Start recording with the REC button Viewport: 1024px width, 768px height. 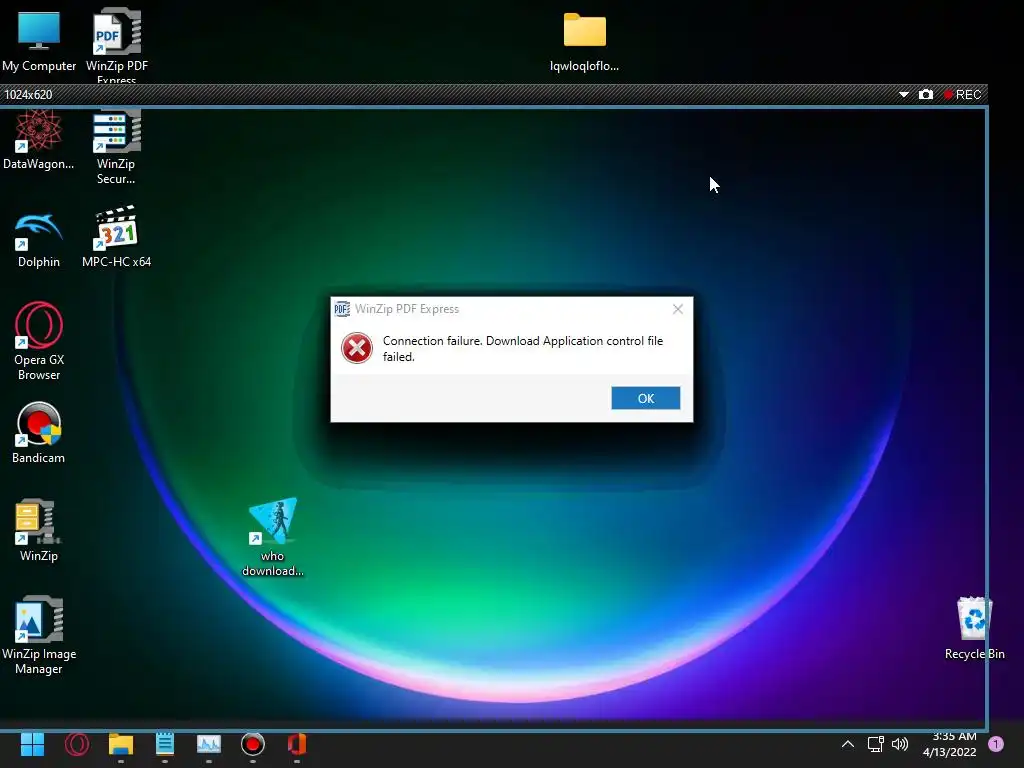point(963,95)
